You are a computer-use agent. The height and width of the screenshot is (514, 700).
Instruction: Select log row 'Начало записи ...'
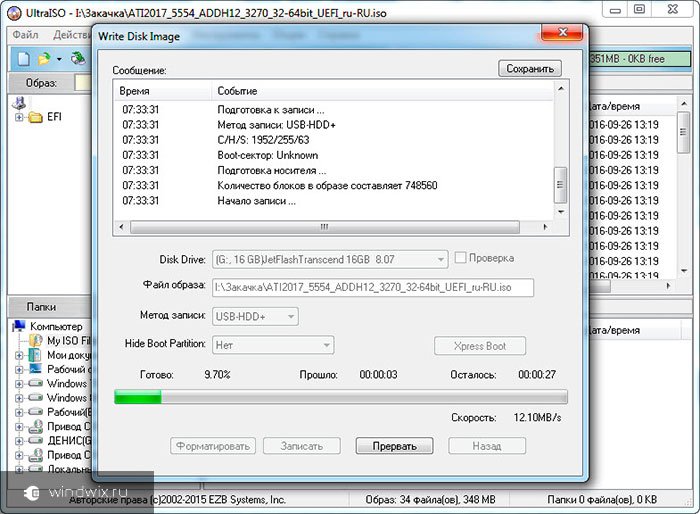coord(333,201)
